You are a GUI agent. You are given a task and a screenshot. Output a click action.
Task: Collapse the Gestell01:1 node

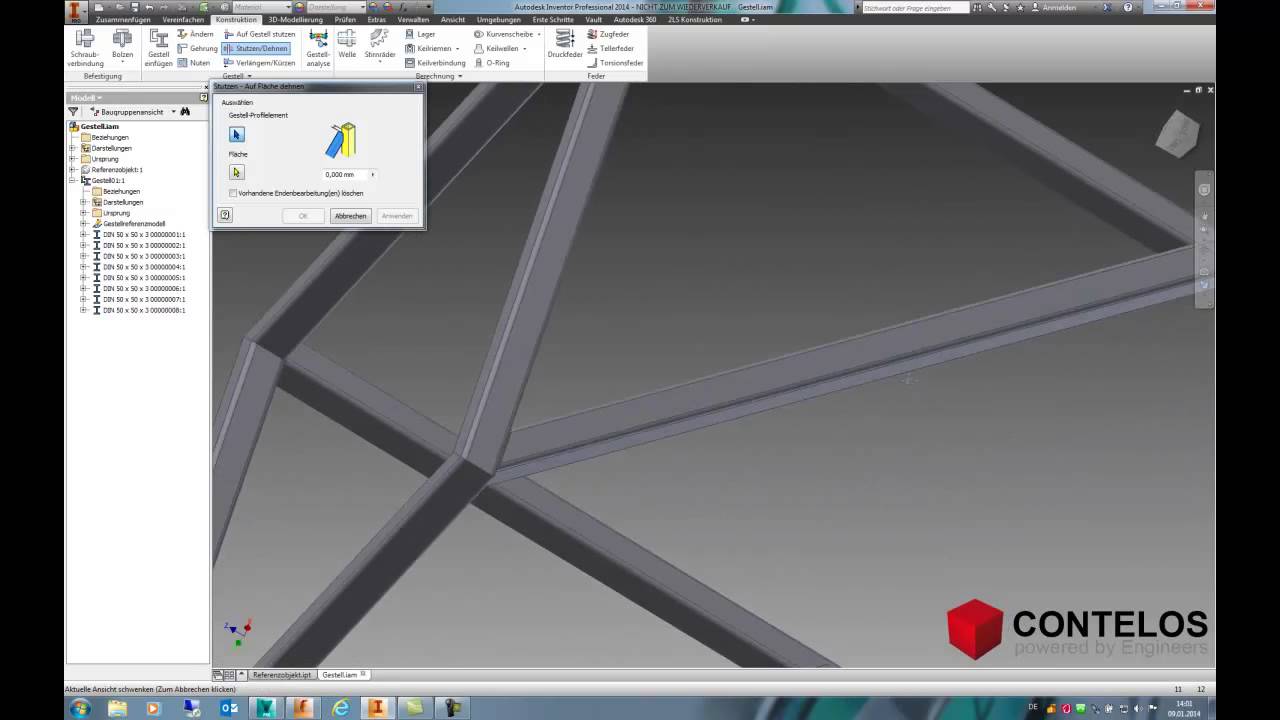(73, 180)
